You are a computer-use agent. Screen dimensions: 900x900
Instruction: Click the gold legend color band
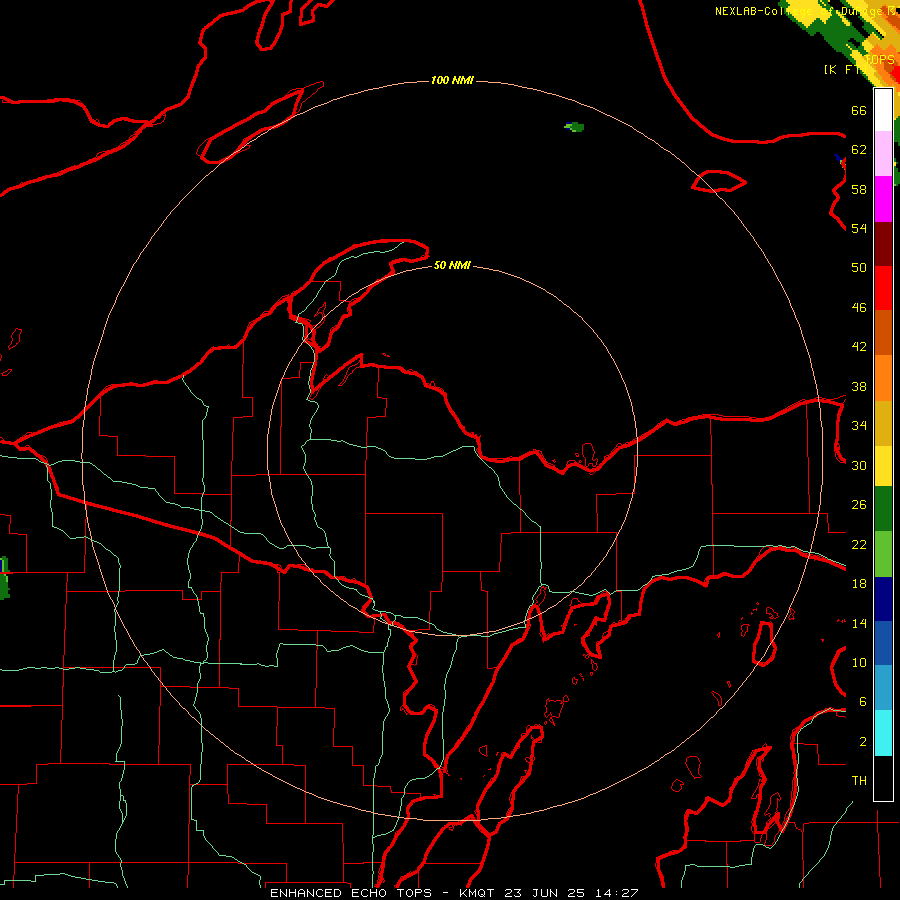pyautogui.click(x=883, y=423)
